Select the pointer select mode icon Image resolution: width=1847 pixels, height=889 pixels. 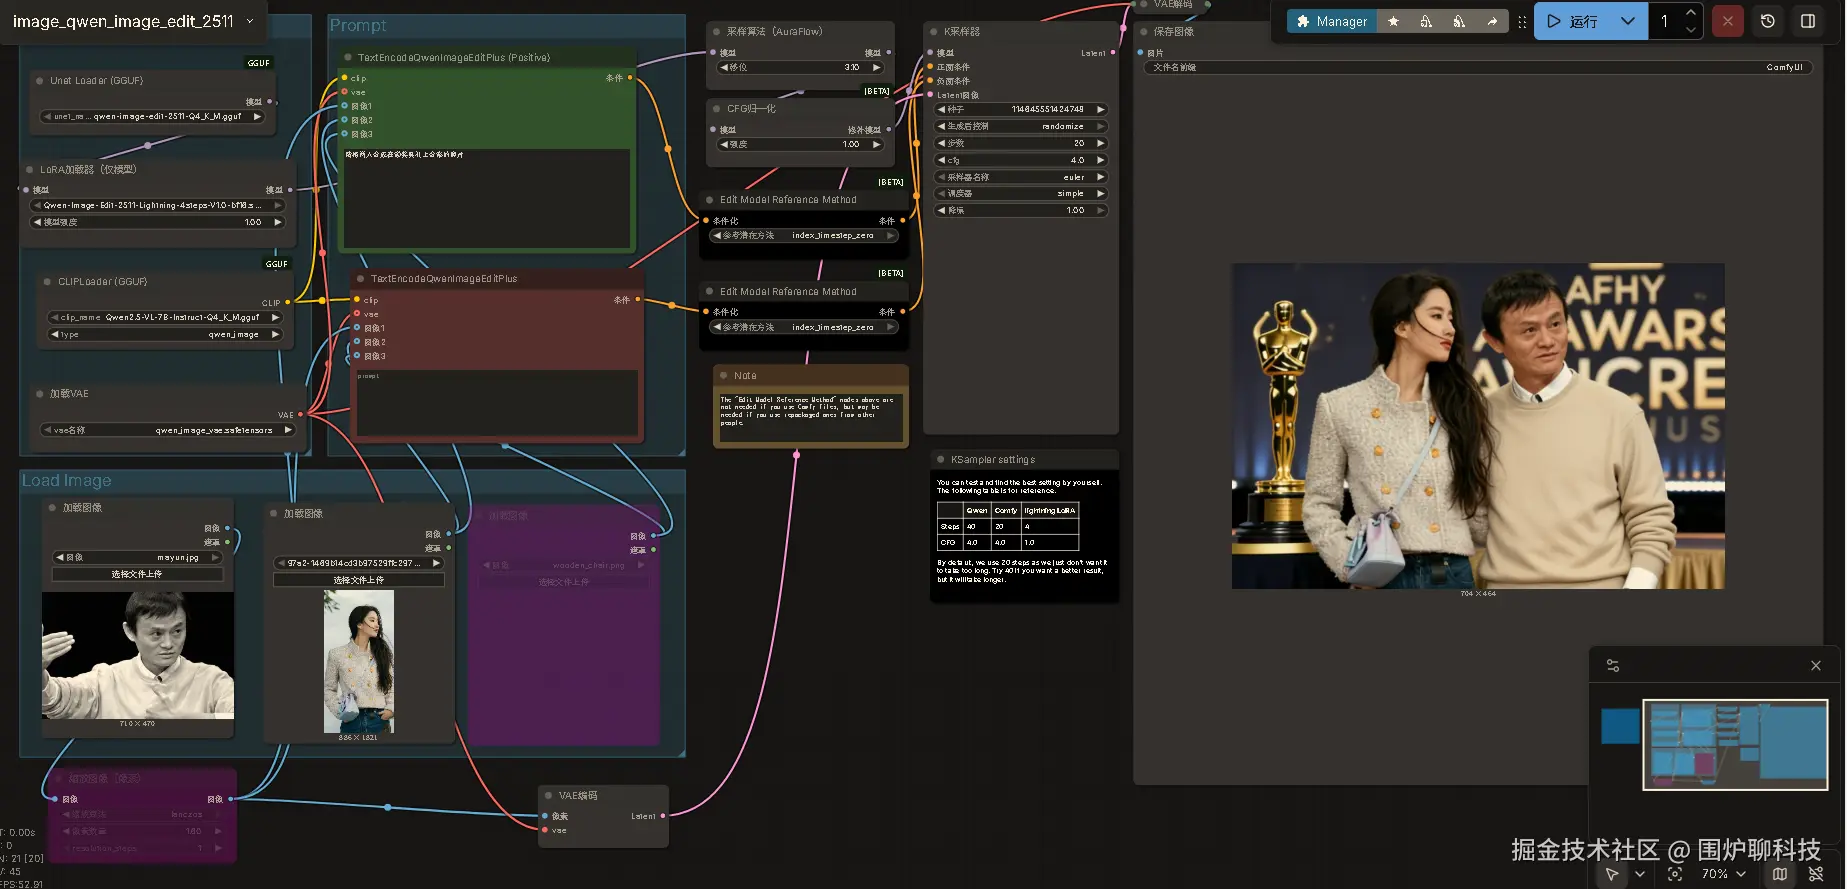coord(1612,874)
